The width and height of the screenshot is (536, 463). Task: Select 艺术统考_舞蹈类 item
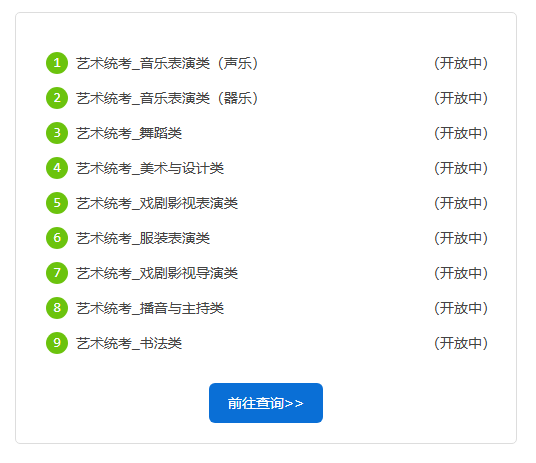point(129,133)
